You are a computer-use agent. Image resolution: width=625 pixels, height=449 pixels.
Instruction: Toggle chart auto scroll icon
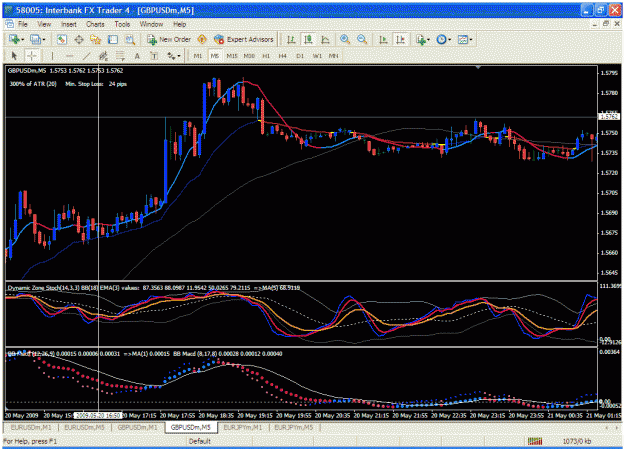[x=383, y=39]
